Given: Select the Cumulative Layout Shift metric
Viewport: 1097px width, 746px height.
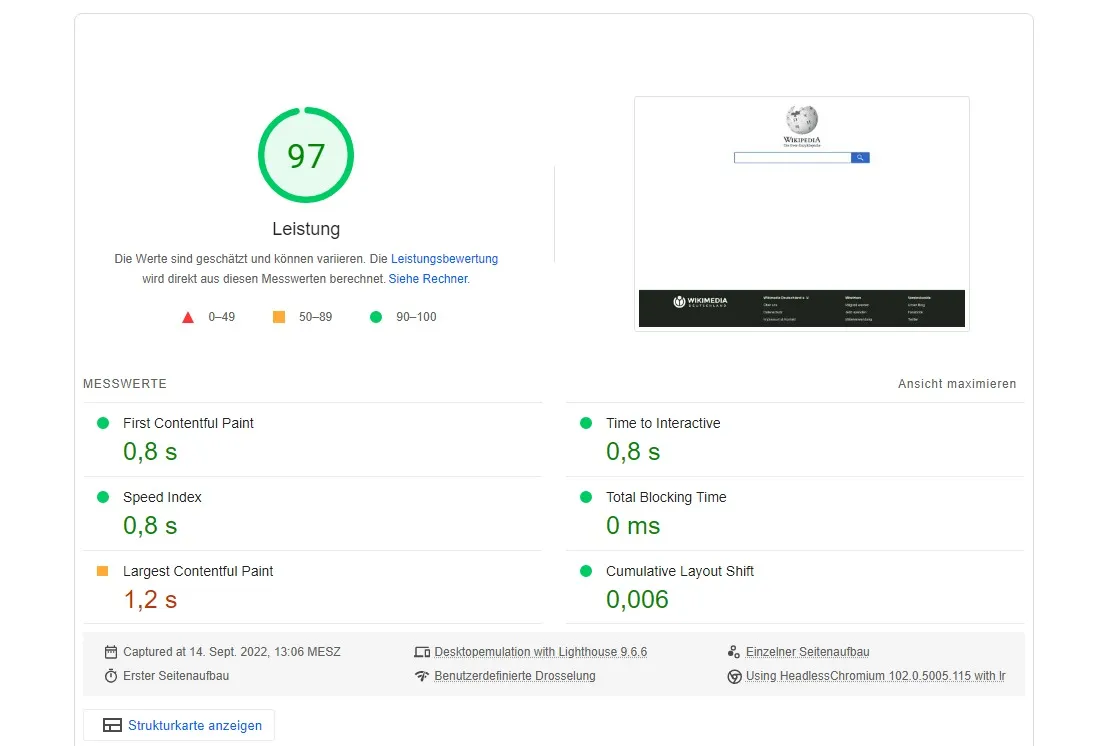Looking at the screenshot, I should point(679,571).
